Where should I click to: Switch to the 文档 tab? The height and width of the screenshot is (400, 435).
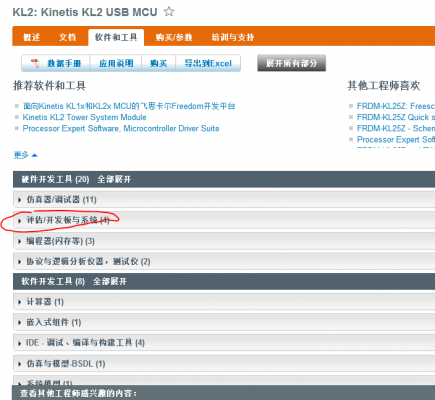67,37
